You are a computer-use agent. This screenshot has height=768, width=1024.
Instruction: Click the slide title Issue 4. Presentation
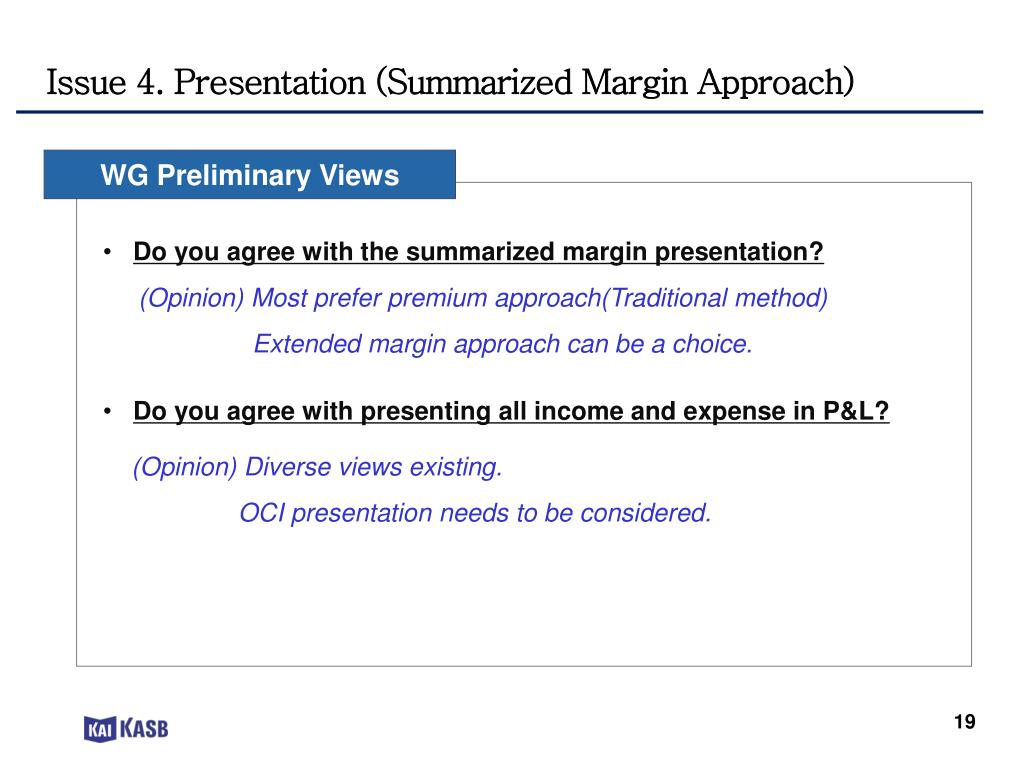pyautogui.click(x=450, y=83)
